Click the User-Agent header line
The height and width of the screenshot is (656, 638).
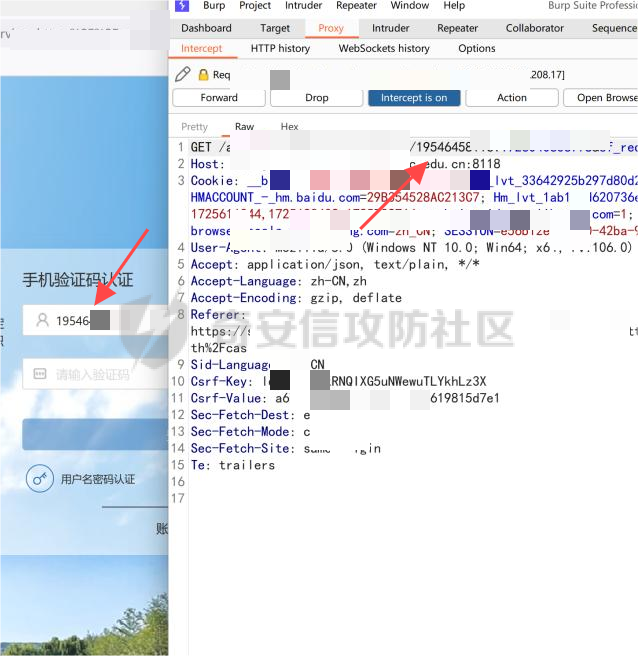point(411,248)
